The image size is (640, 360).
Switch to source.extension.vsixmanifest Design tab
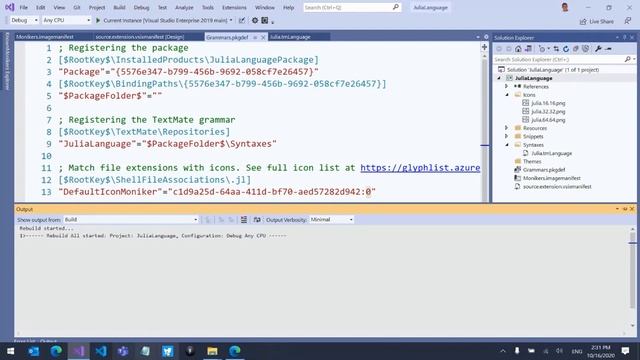point(140,37)
